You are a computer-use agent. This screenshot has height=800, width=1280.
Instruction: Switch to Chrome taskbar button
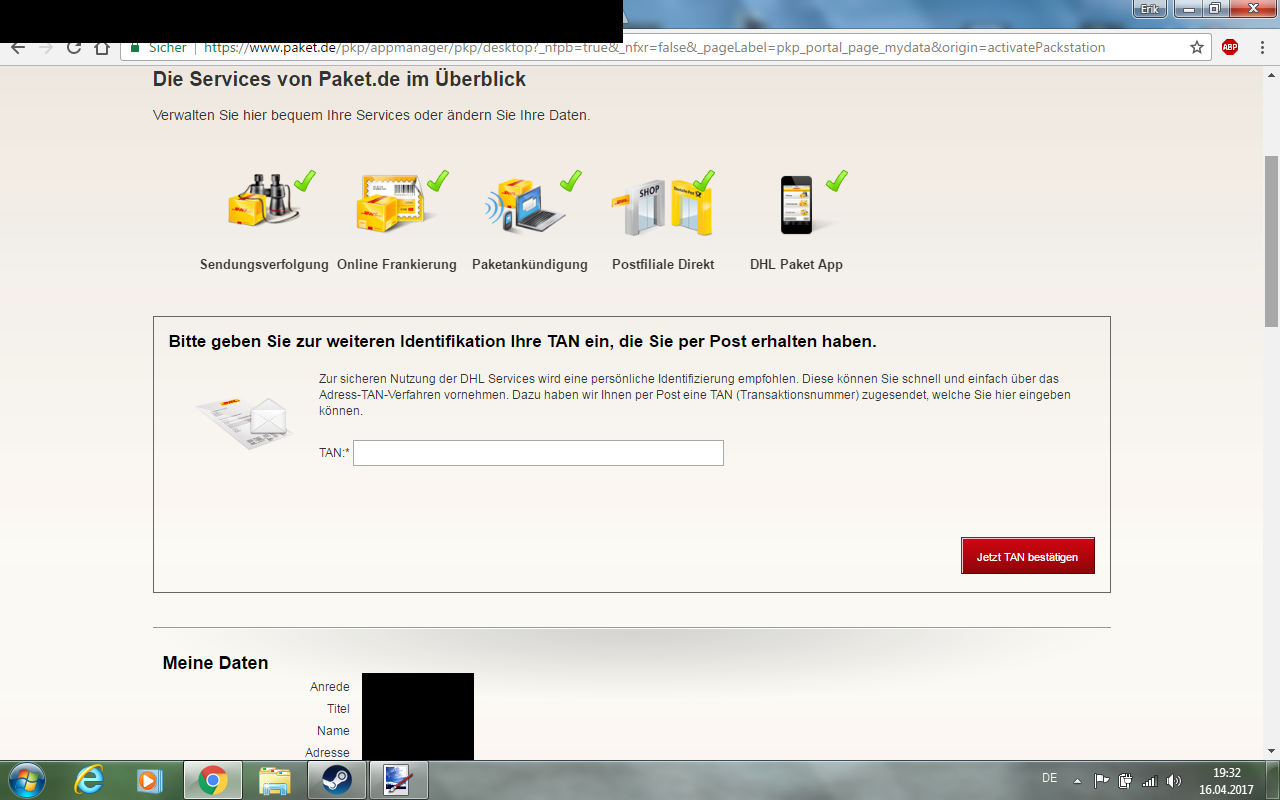click(x=212, y=780)
